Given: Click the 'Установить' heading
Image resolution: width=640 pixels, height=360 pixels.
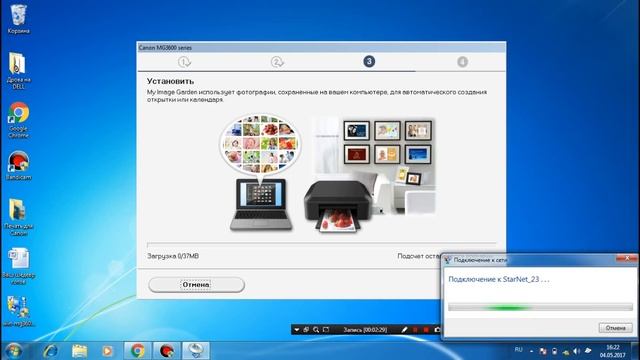Looking at the screenshot, I should 170,81.
